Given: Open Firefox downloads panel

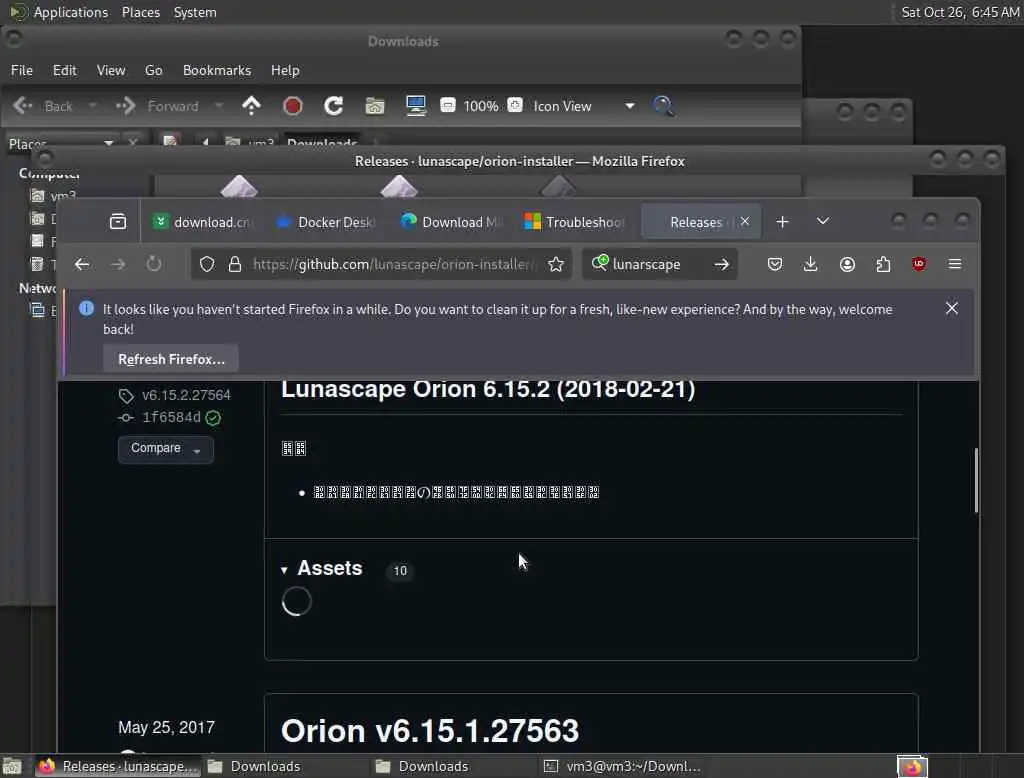Looking at the screenshot, I should [x=810, y=264].
